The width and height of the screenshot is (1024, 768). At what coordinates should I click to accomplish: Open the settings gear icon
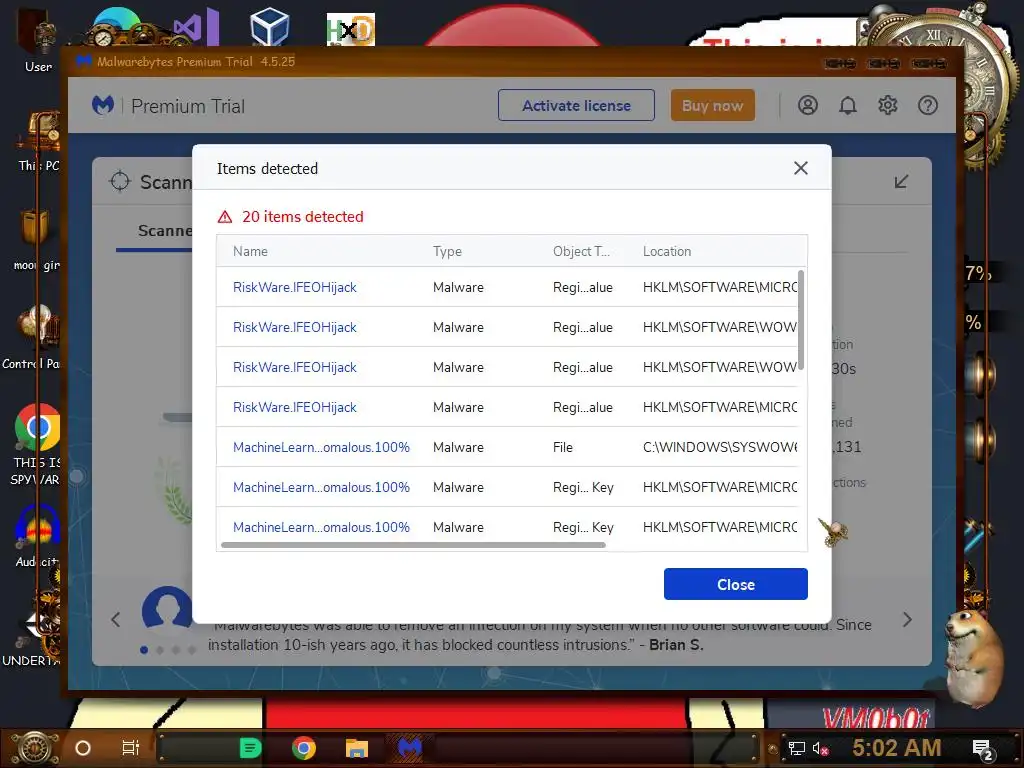coord(888,105)
